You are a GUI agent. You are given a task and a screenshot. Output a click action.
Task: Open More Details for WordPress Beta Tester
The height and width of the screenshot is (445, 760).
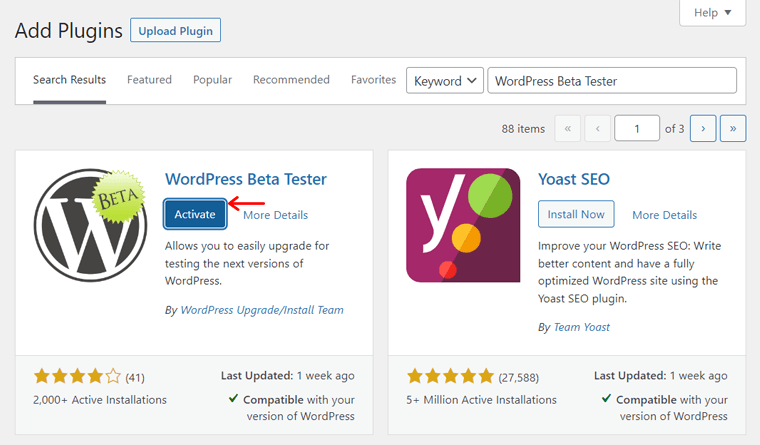point(275,215)
